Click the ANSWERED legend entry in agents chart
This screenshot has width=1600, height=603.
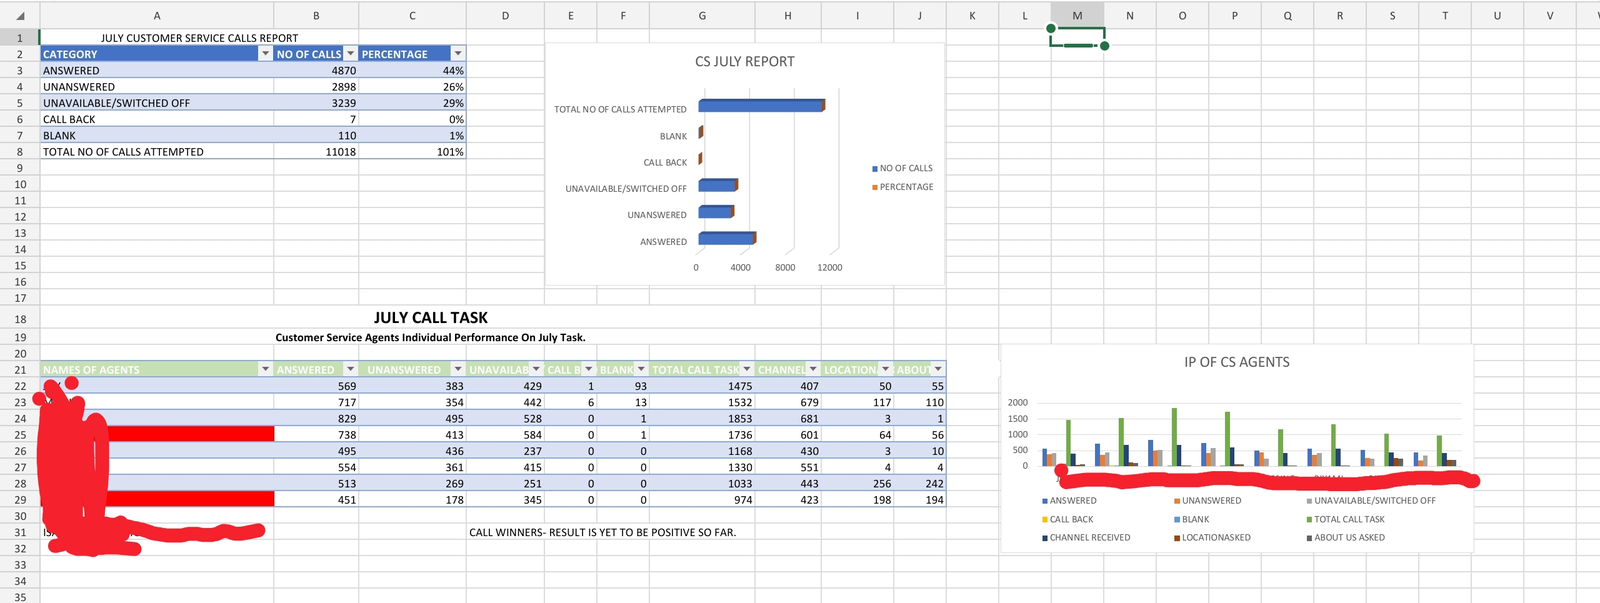[x=1070, y=501]
